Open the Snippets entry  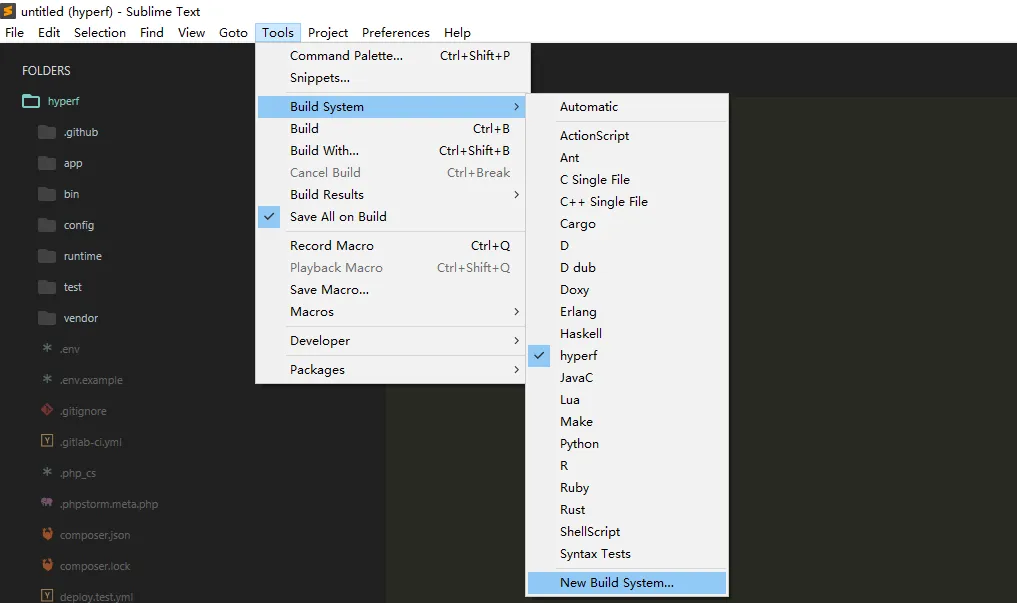[x=391, y=78]
